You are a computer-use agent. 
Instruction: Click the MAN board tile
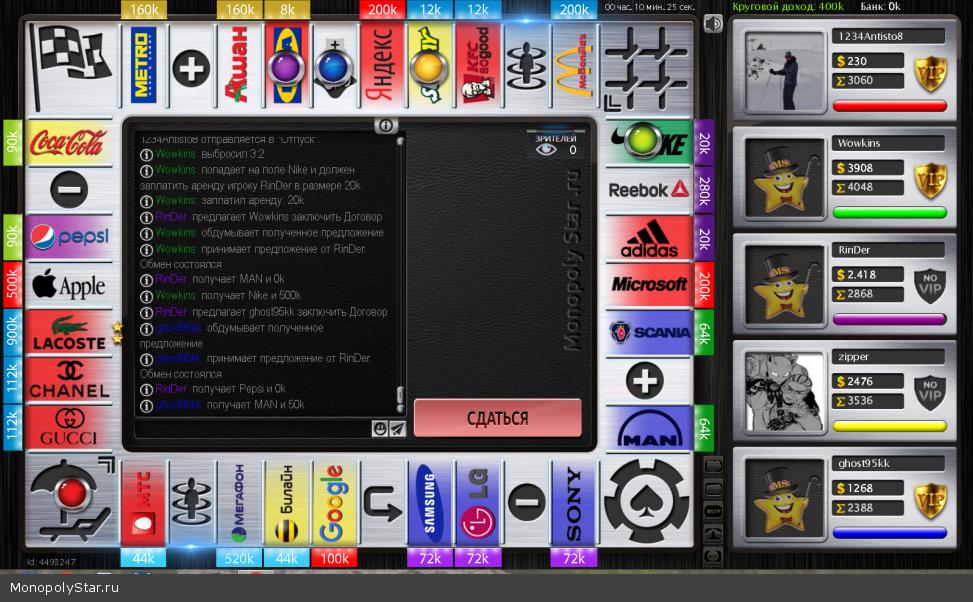pyautogui.click(x=648, y=428)
